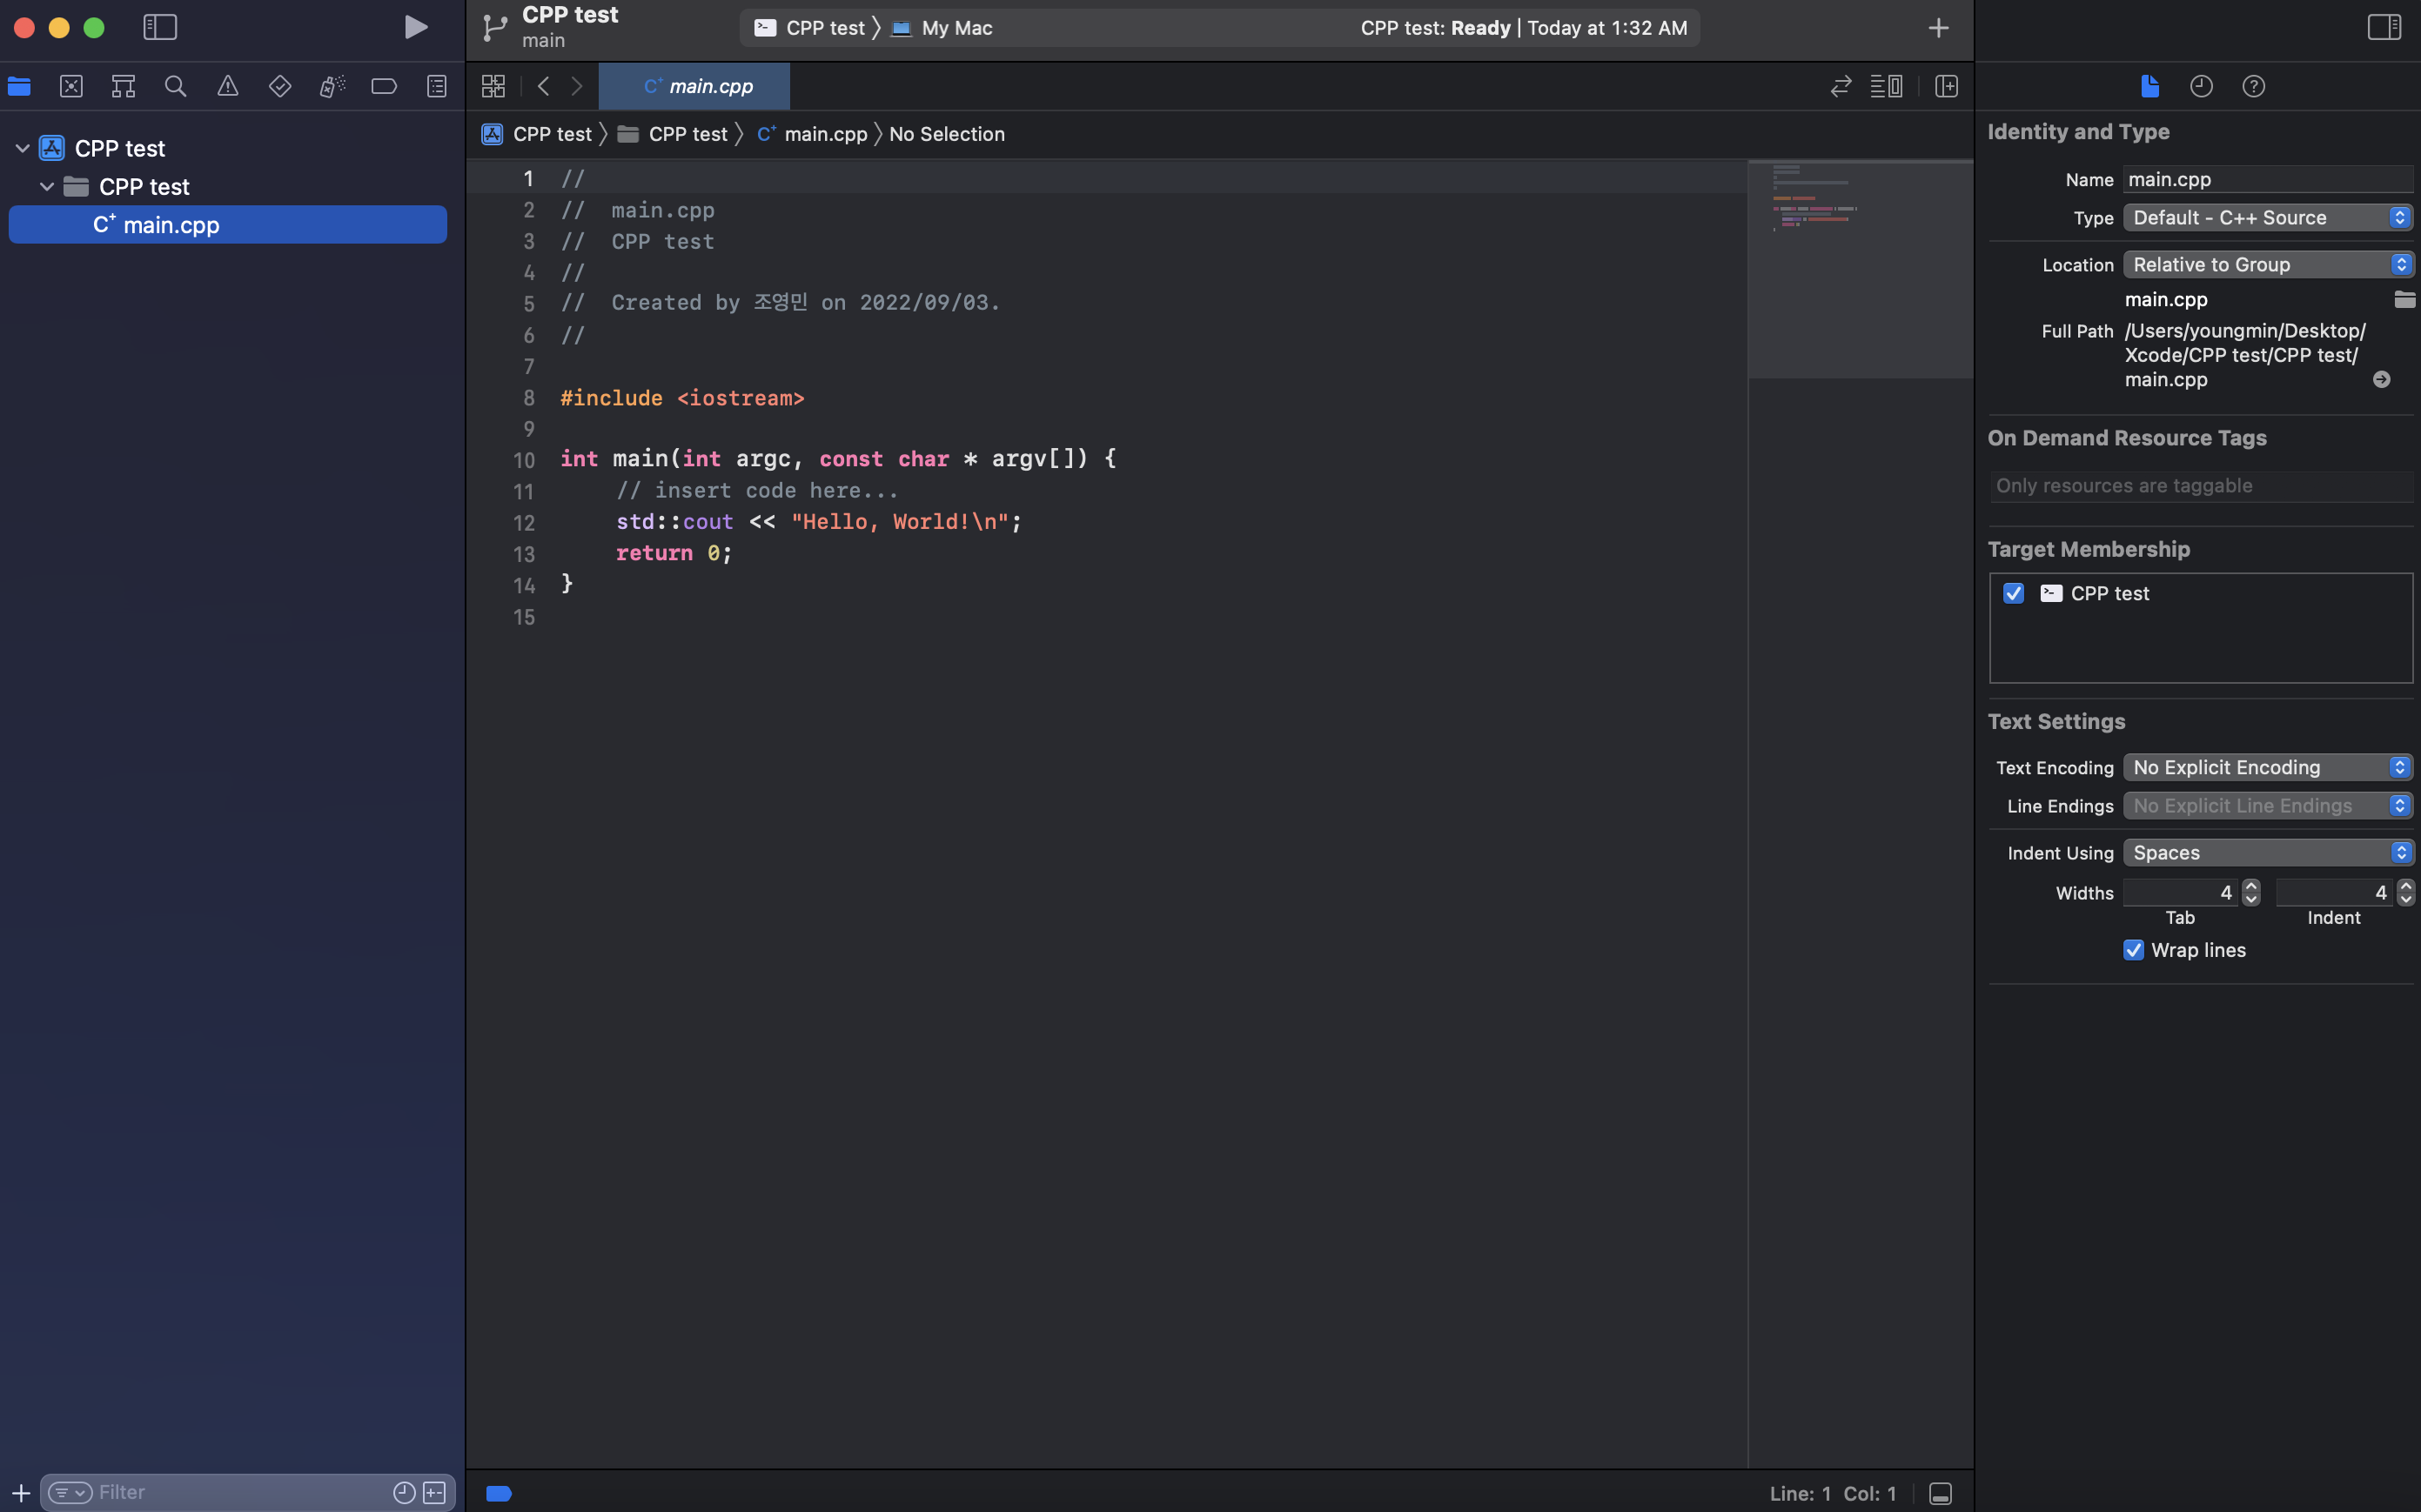Open the Breakpoint navigator icon
The image size is (2421, 1512).
point(384,86)
